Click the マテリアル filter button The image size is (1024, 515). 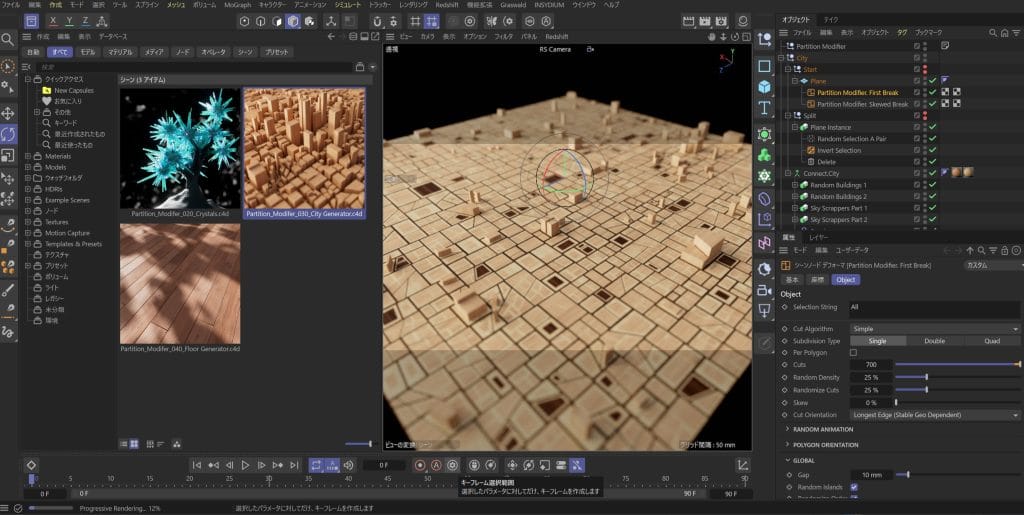tap(120, 52)
